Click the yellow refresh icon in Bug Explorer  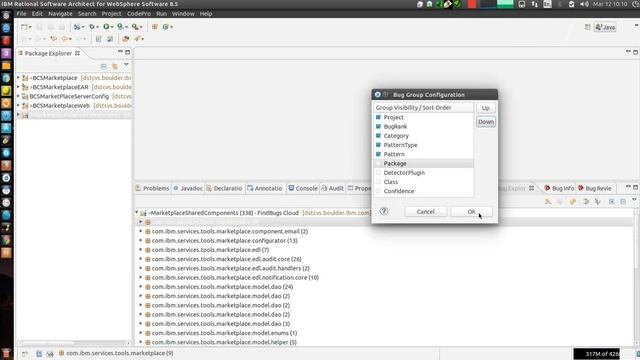click(573, 202)
